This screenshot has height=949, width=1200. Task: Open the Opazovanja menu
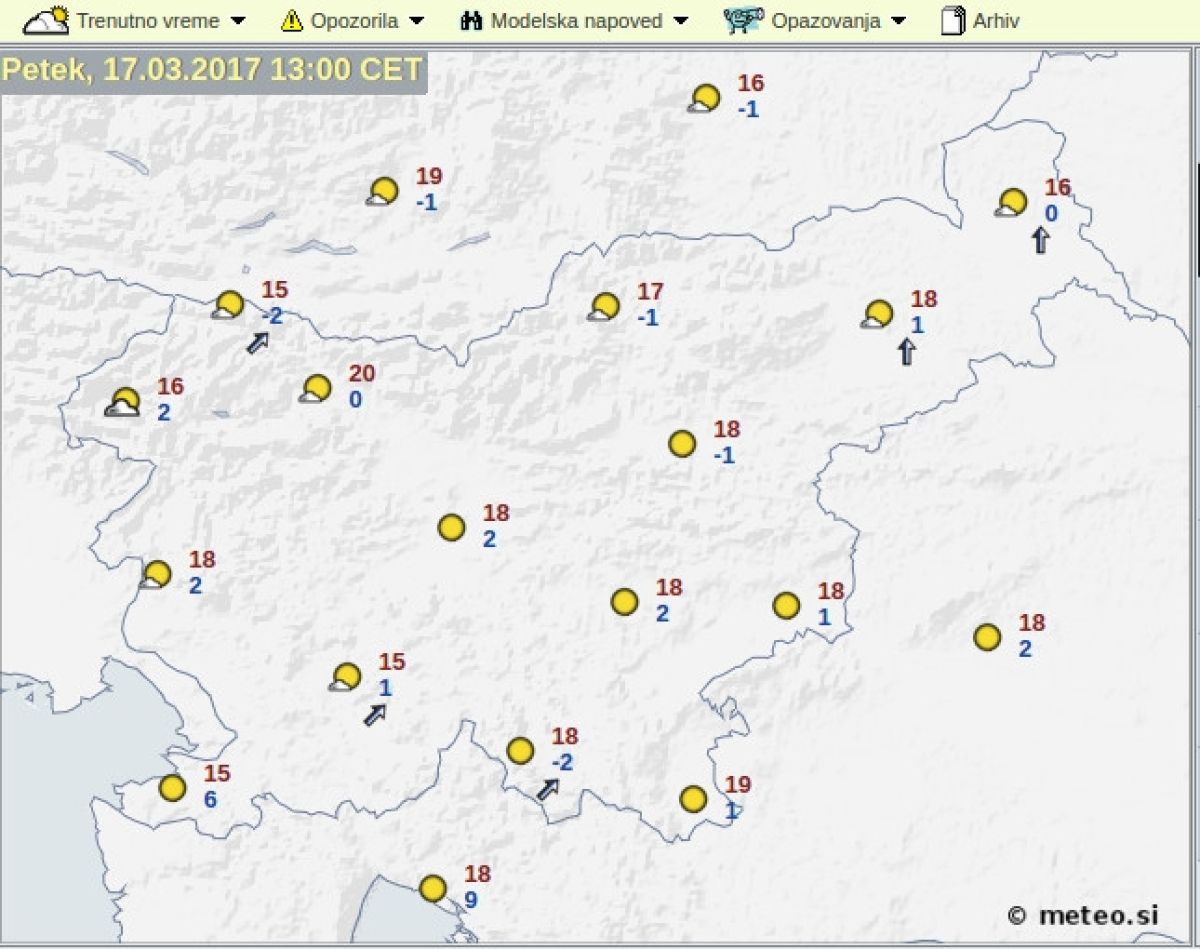point(825,21)
